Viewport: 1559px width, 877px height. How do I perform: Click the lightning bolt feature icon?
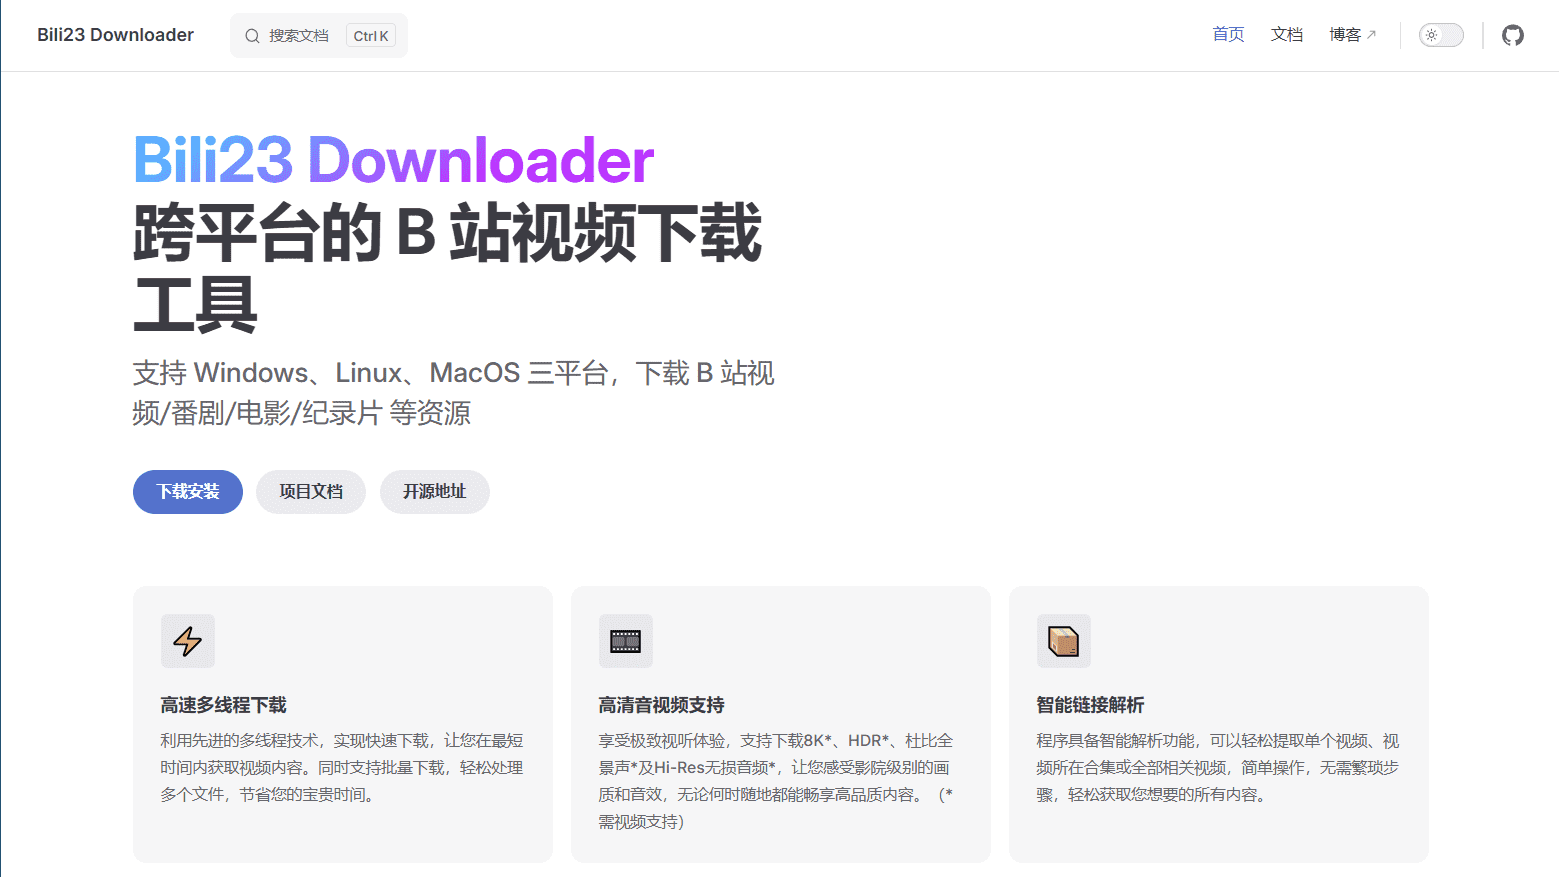pos(188,641)
